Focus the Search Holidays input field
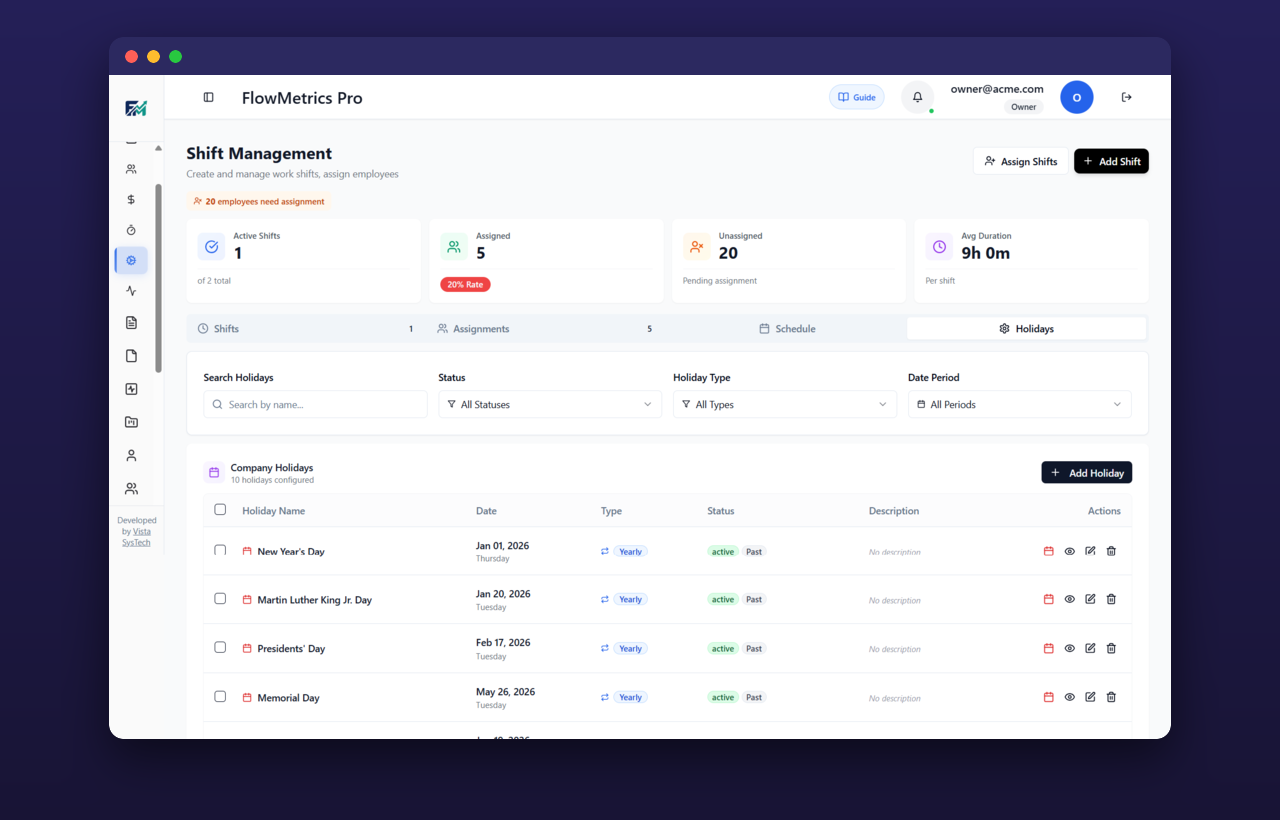Viewport: 1280px width, 820px height. tap(315, 404)
